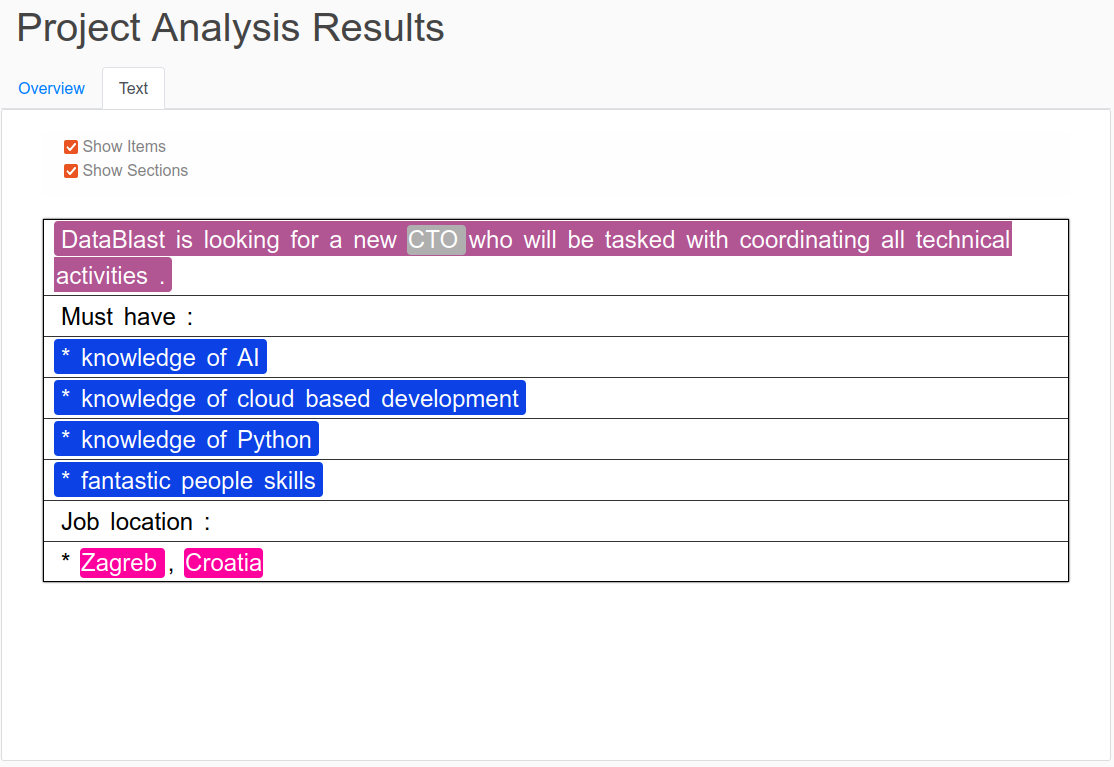The width and height of the screenshot is (1114, 767).
Task: Select the Text tab
Action: click(134, 88)
